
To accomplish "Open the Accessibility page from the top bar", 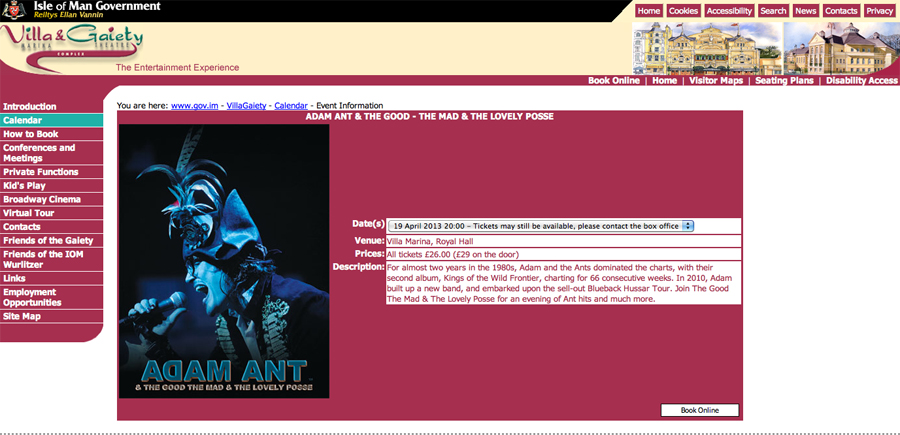I will (x=728, y=11).
